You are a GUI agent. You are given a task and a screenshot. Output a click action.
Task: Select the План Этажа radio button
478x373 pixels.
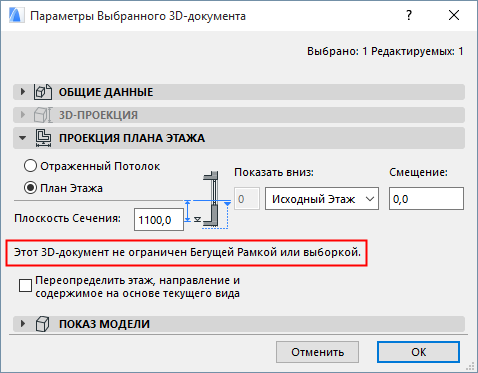(30, 188)
